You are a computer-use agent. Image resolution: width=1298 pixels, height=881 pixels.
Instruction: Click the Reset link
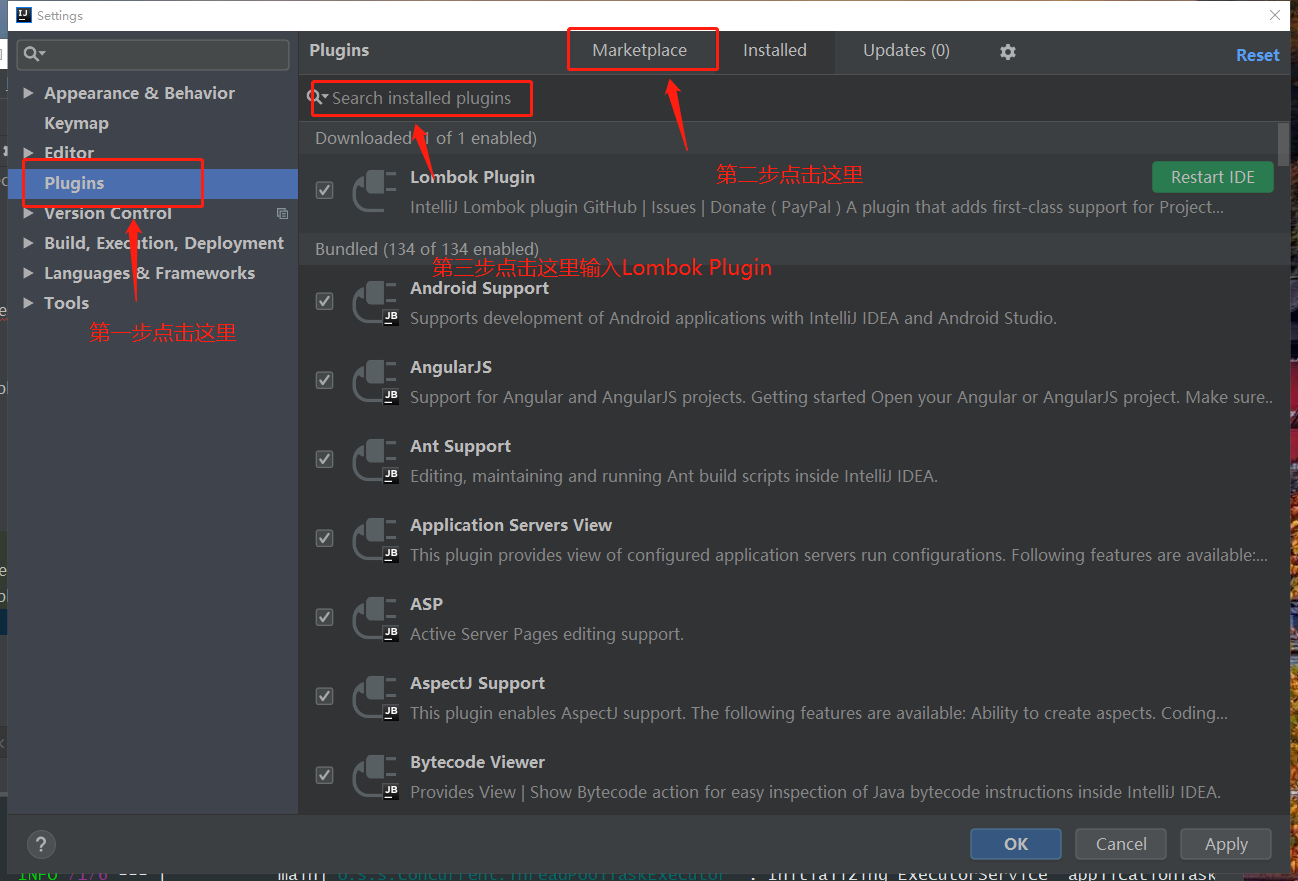click(x=1257, y=55)
